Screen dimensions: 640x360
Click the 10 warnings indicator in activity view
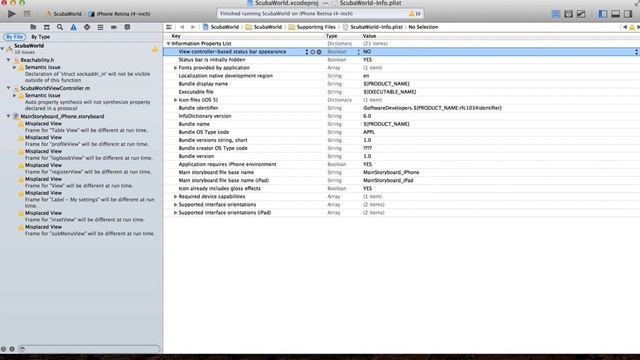pyautogui.click(x=414, y=13)
